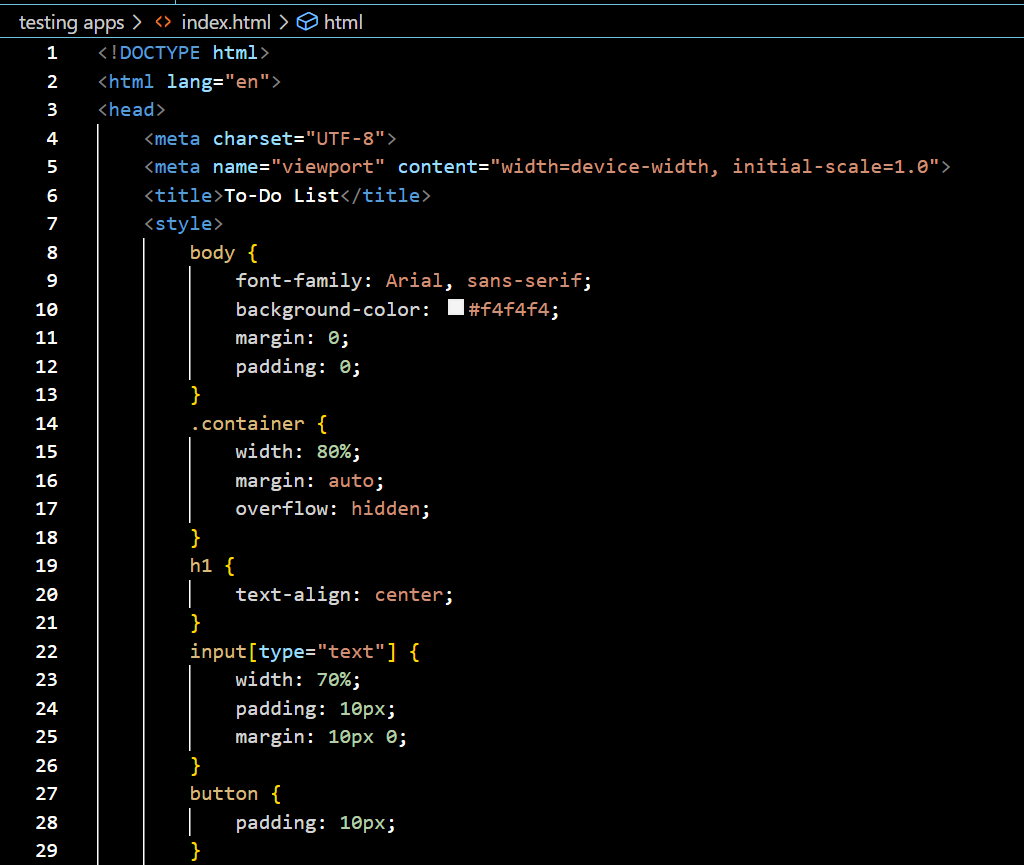The image size is (1024, 865).
Task: Expand chevron after 'testing apps' breadcrumb
Action: click(x=136, y=23)
